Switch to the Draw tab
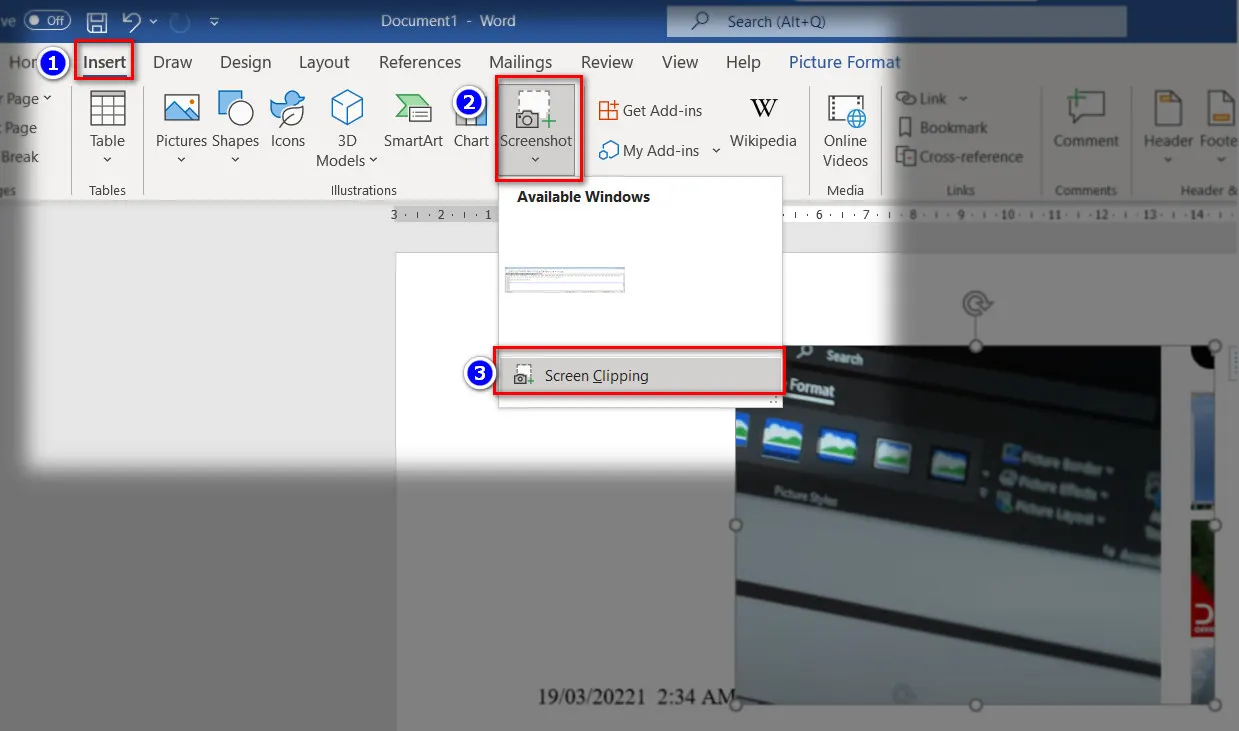 click(x=173, y=62)
